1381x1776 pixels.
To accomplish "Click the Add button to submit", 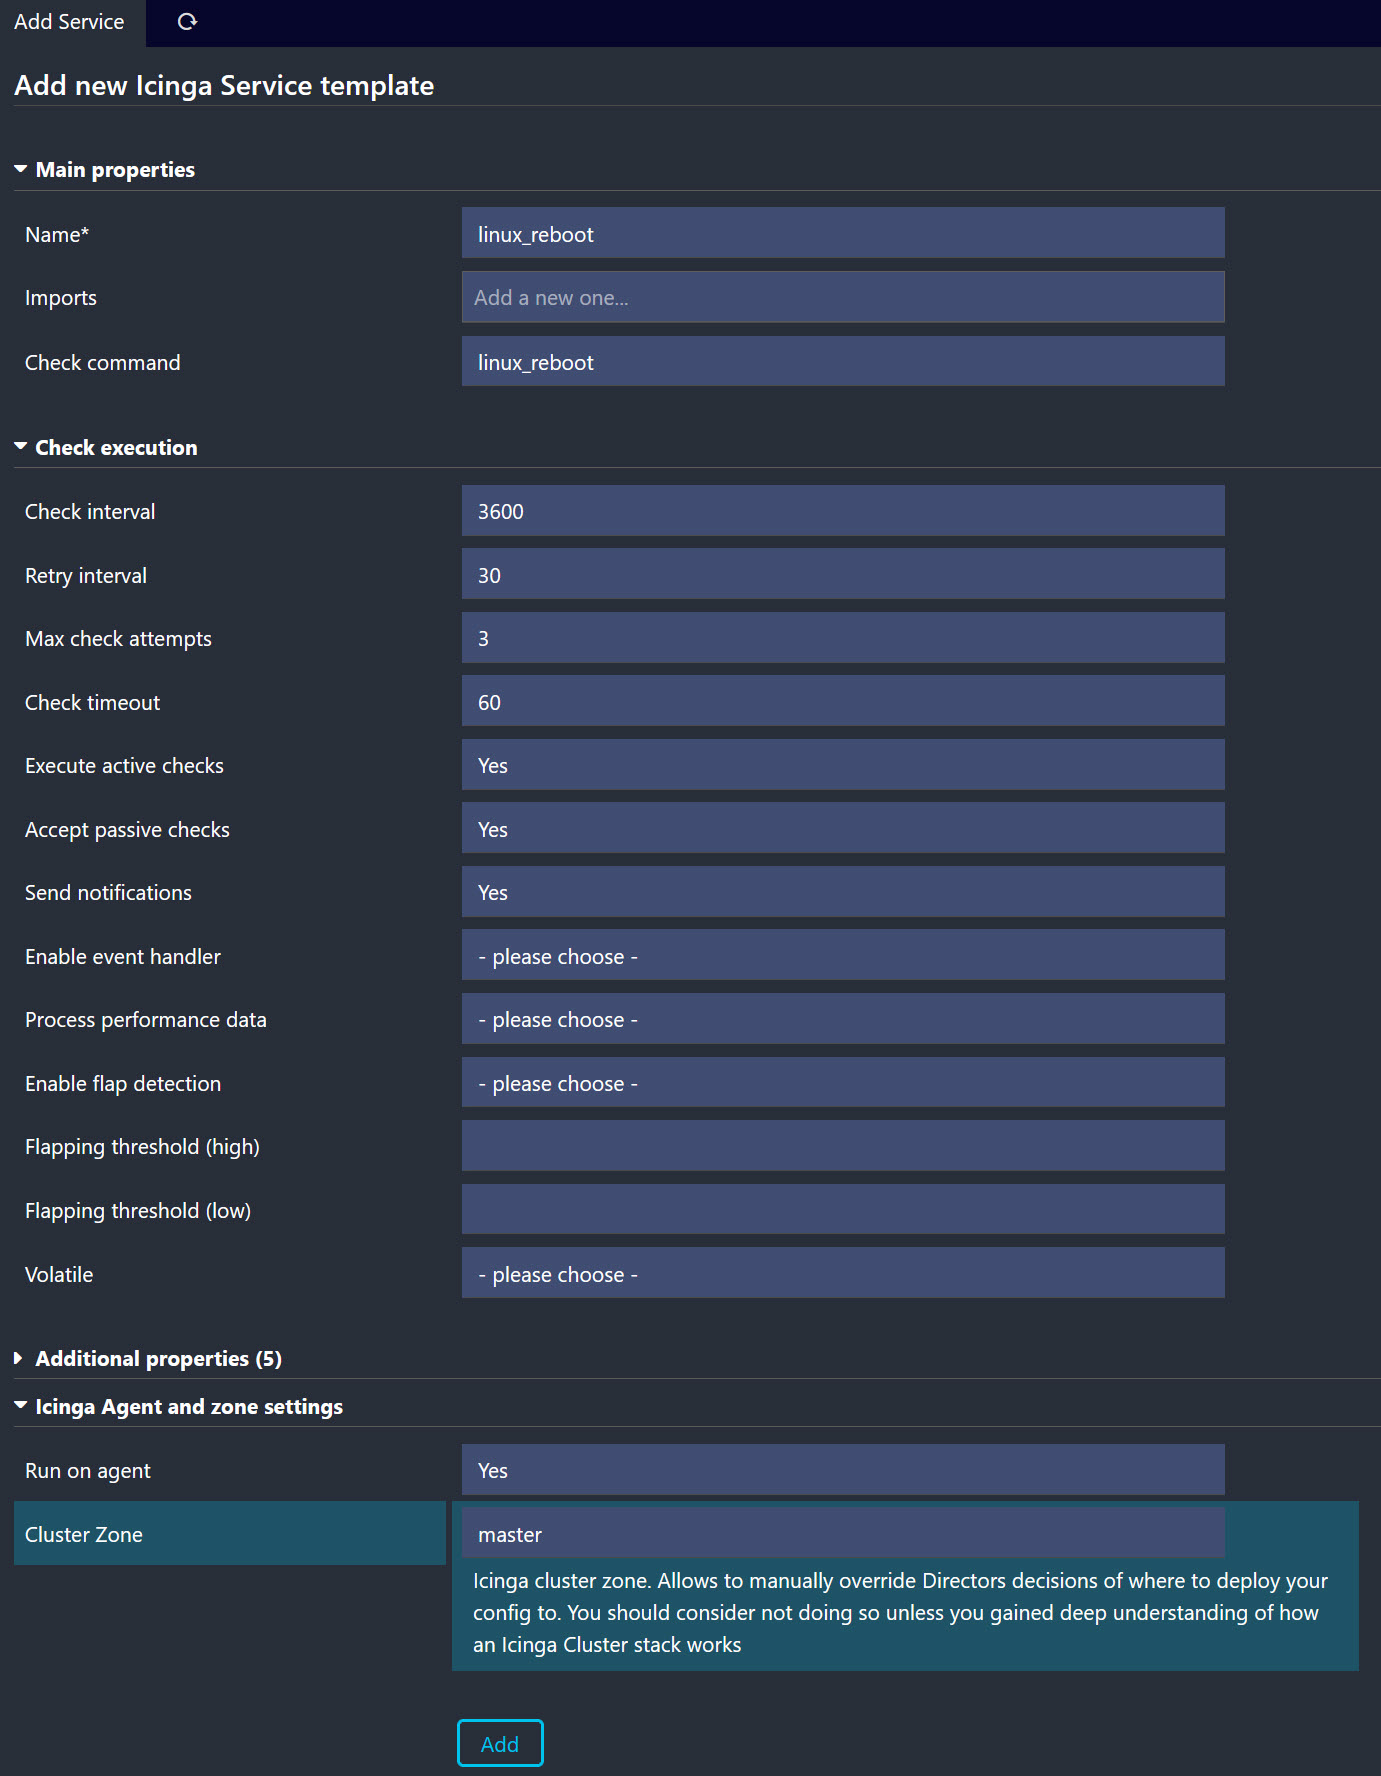I will (499, 1744).
